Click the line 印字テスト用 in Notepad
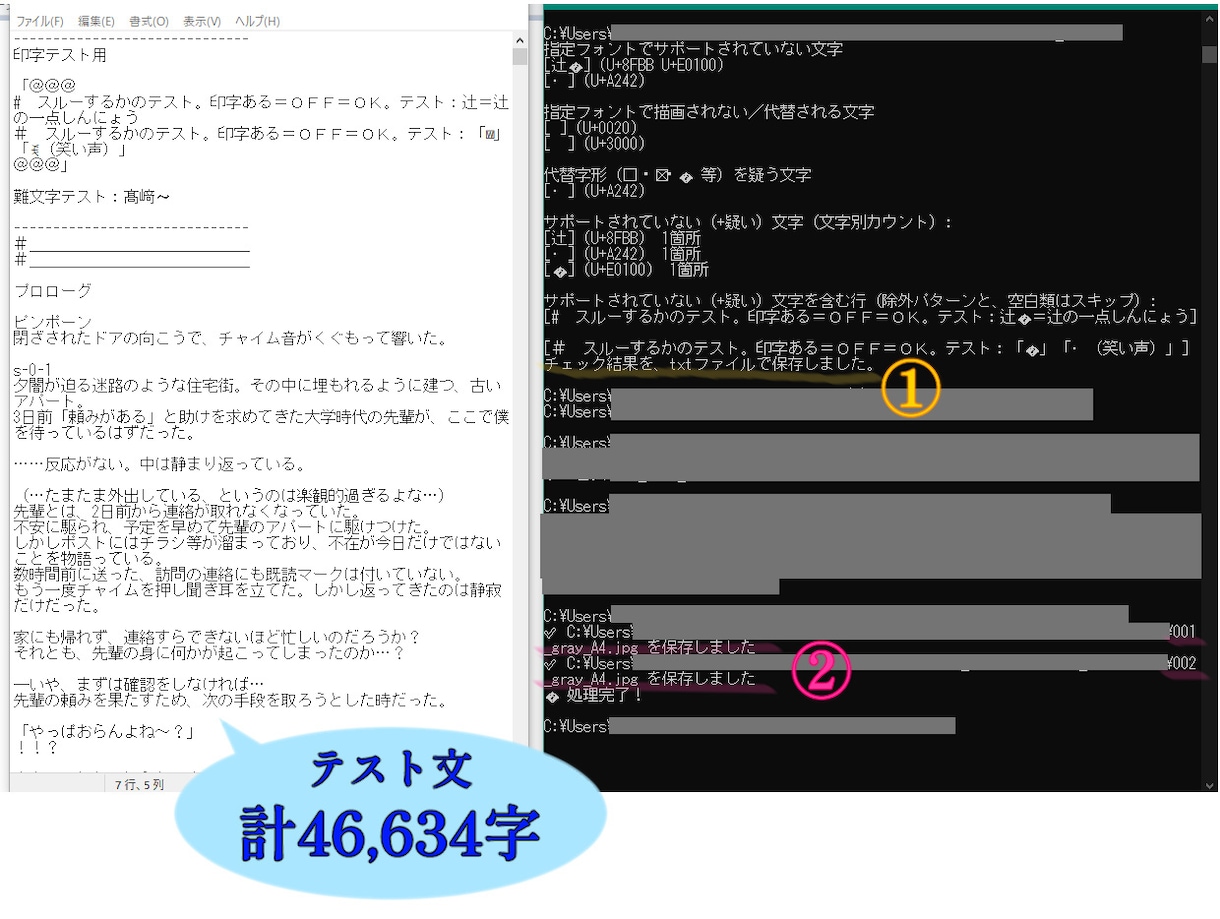1220x919 pixels. point(60,56)
